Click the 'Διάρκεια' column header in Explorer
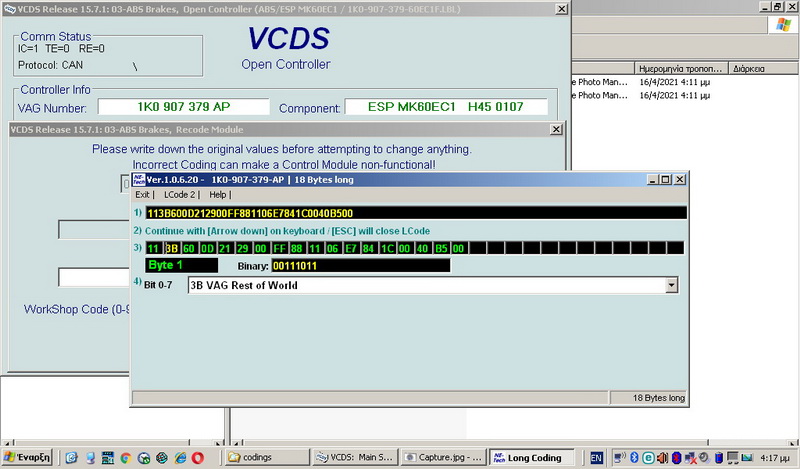Viewport: 800px width, 469px height. pyautogui.click(x=764, y=69)
